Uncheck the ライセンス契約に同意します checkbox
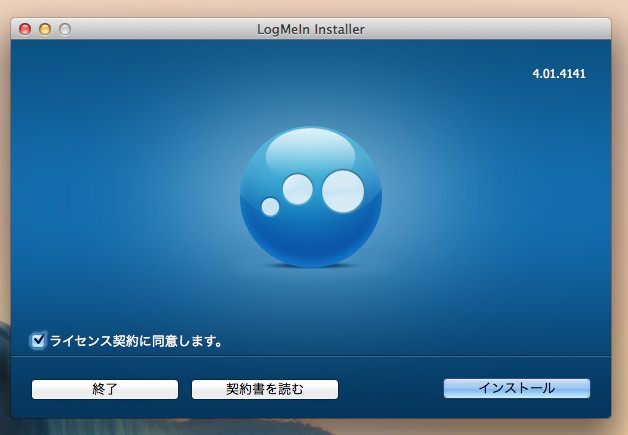The height and width of the screenshot is (435, 628). 38,340
